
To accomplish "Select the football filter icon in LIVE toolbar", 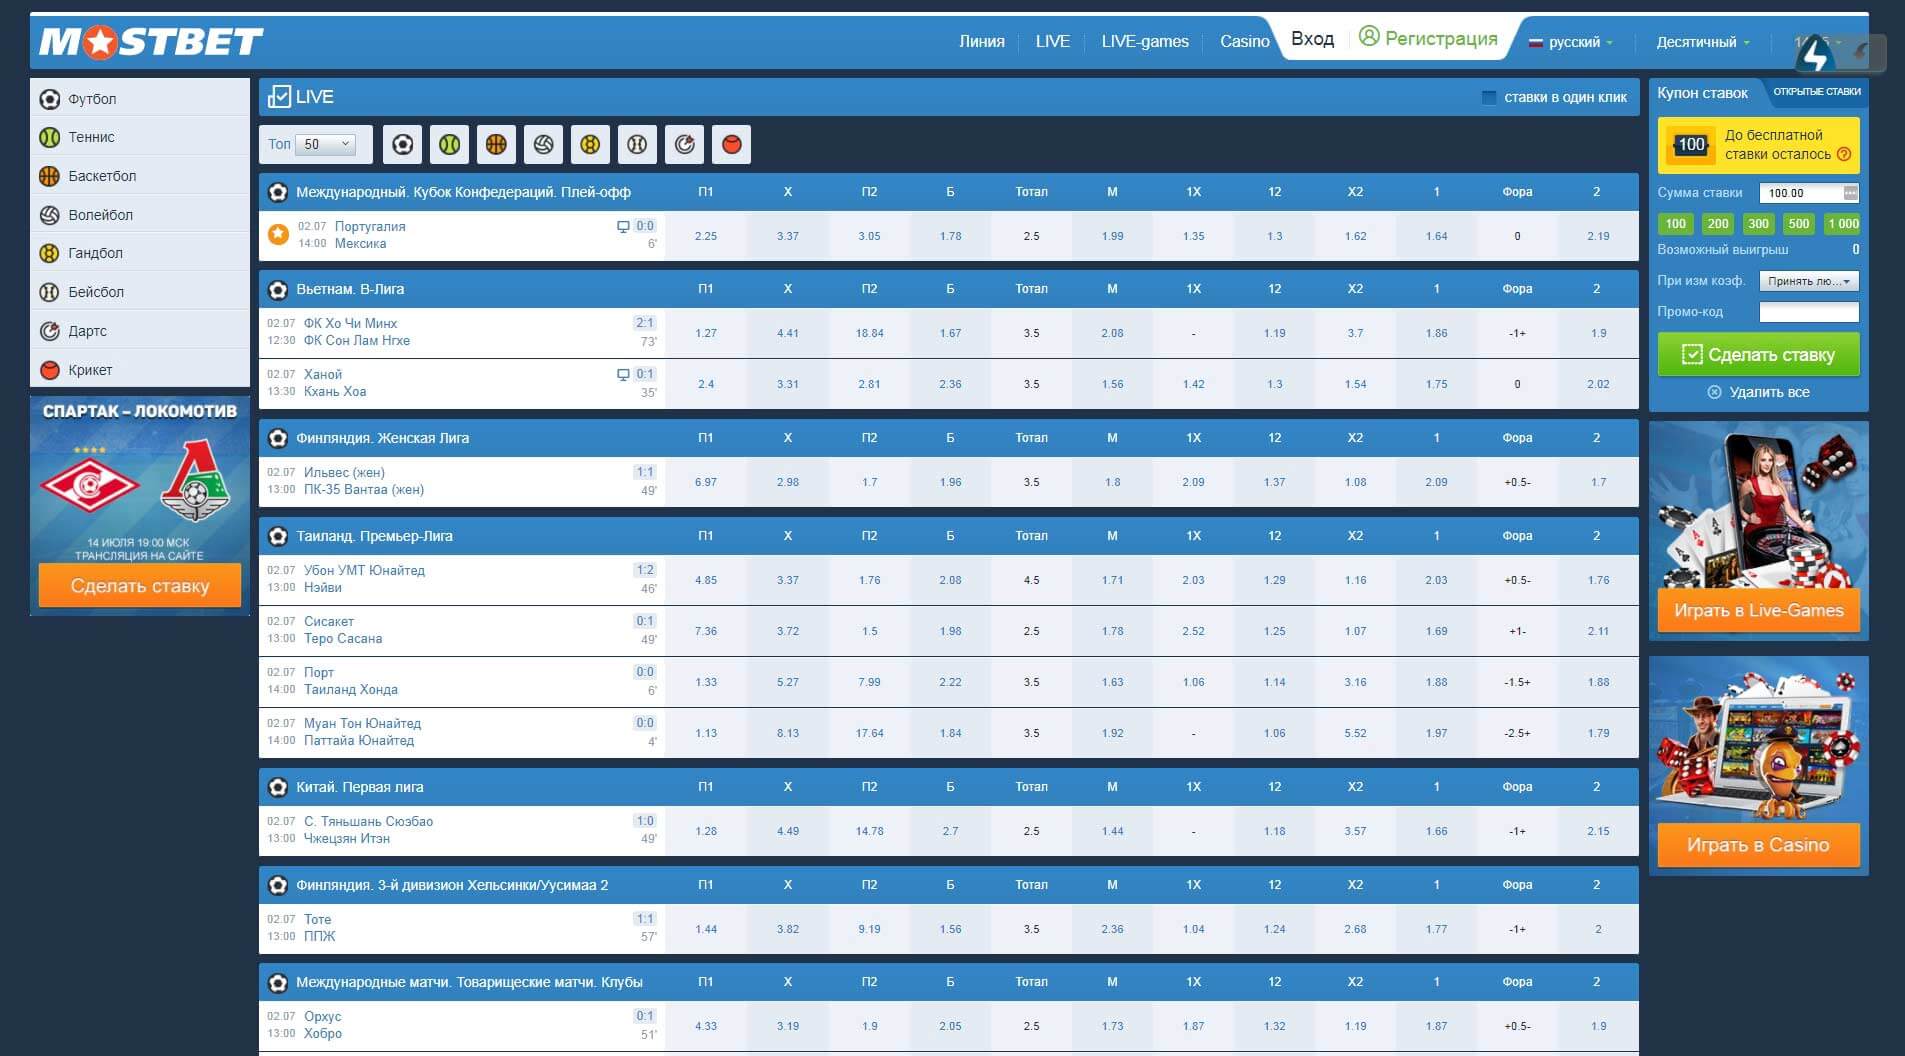I will [402, 145].
